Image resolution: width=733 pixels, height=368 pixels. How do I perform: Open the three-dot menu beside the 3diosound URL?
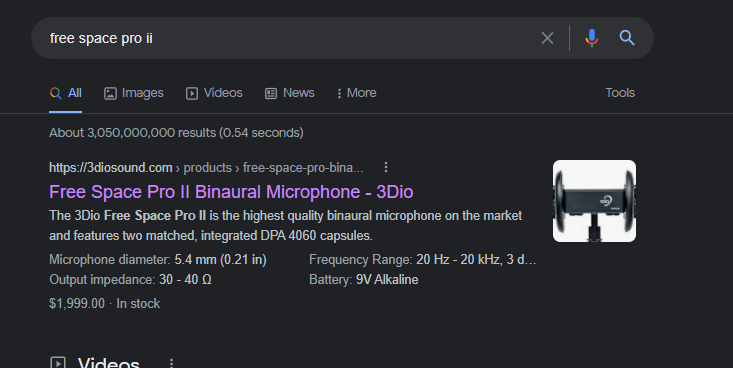386,167
